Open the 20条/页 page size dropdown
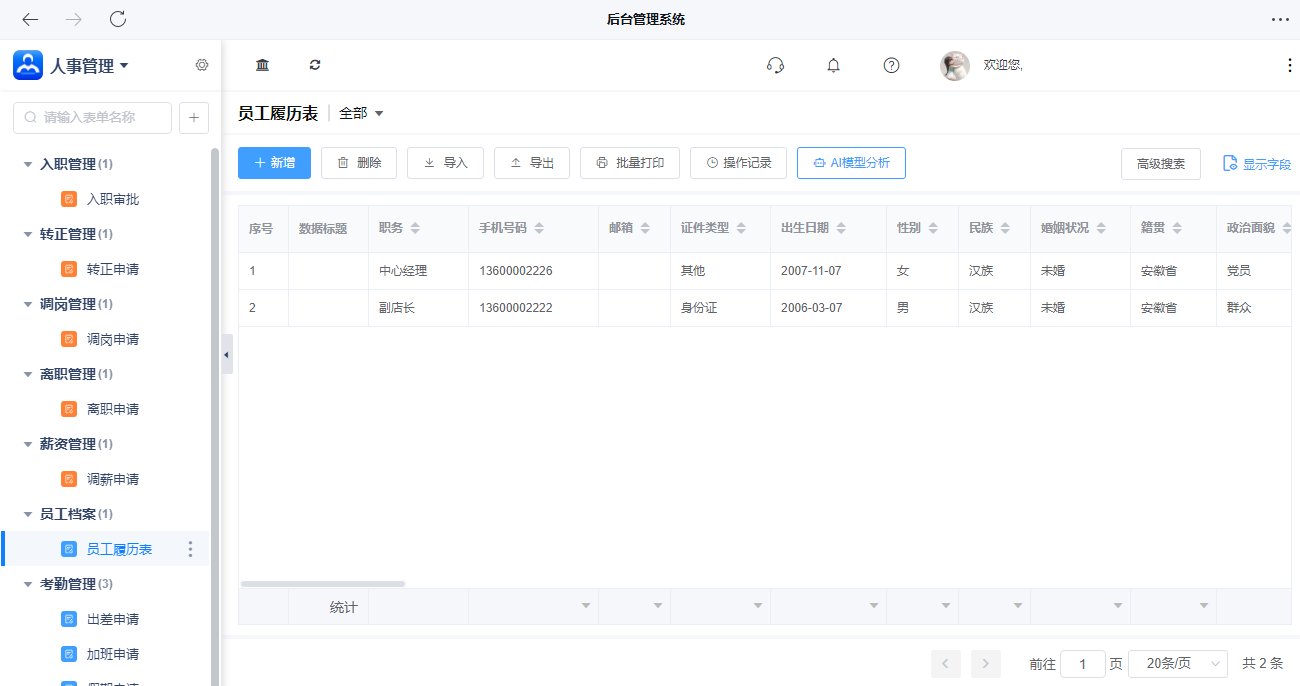The image size is (1300, 686). click(1177, 663)
